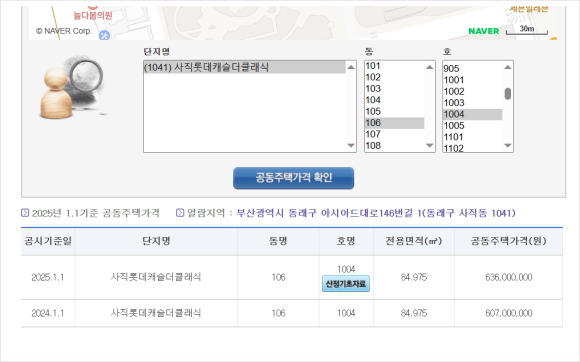Click the up arrow of 동 list scrollbar

429,67
